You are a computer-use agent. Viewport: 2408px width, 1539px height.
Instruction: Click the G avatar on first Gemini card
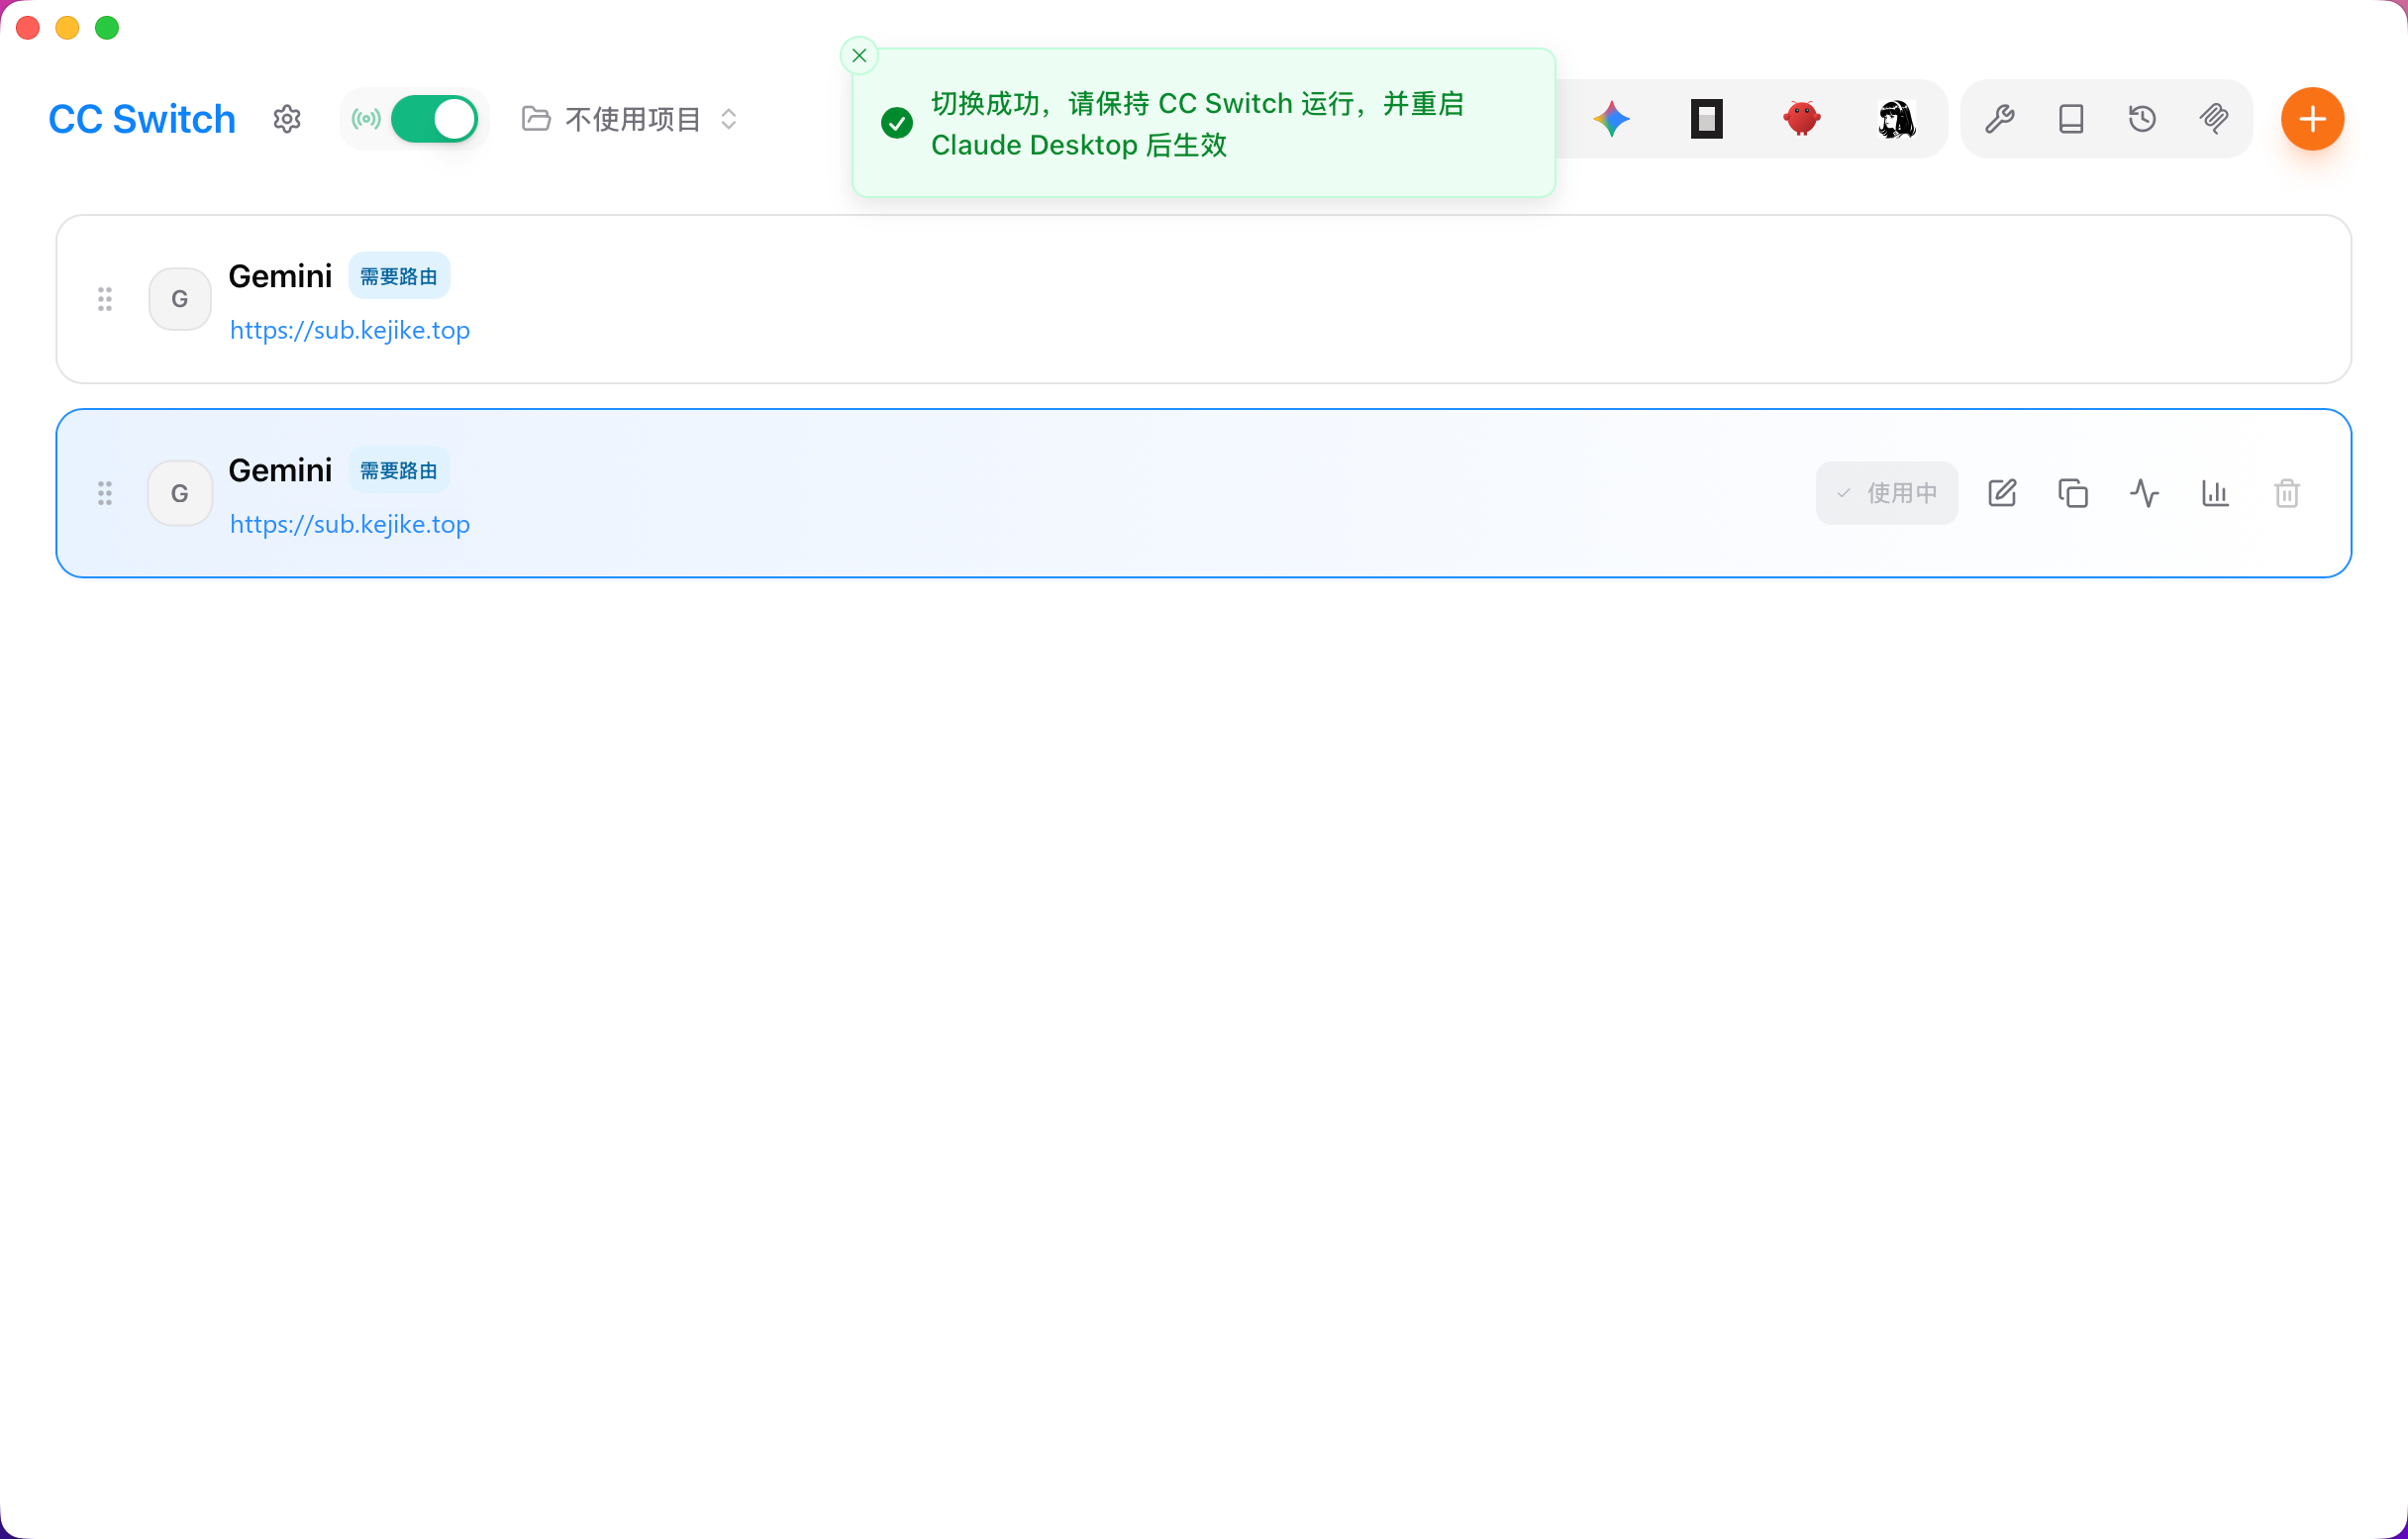(x=180, y=299)
